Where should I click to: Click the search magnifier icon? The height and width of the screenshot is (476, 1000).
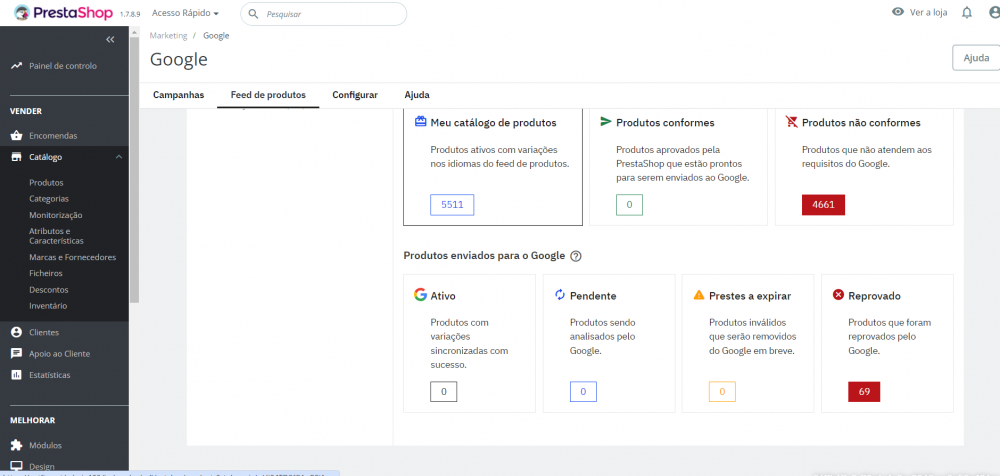253,13
